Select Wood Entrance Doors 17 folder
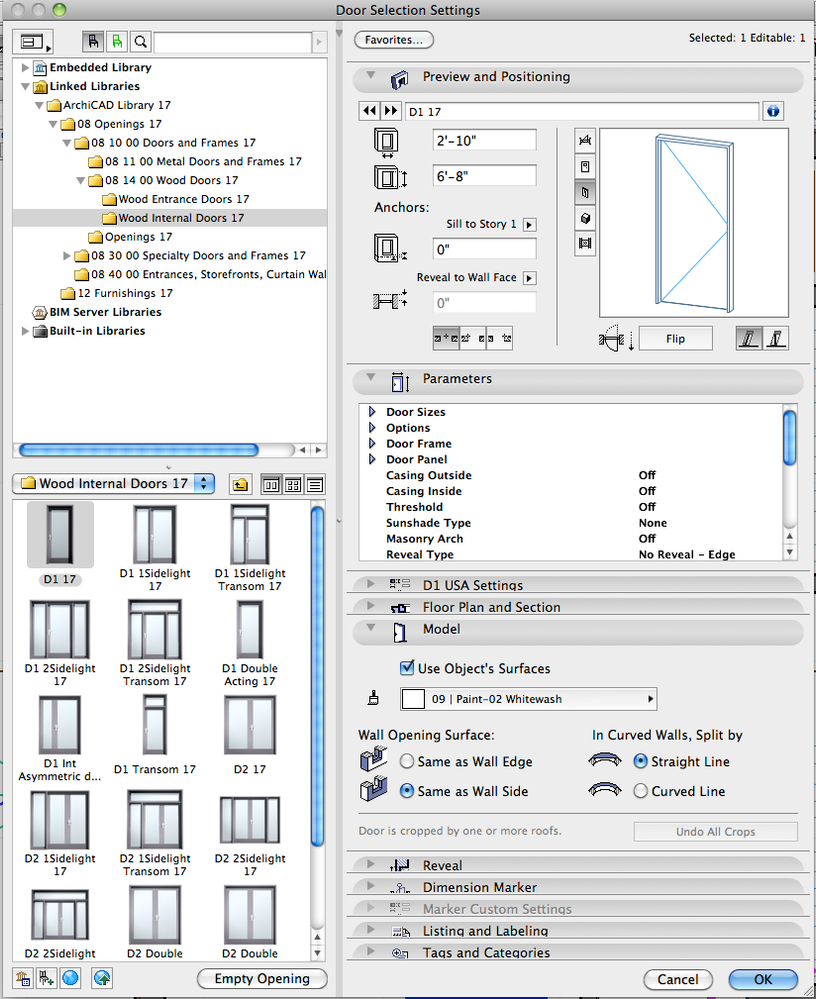Image resolution: width=816 pixels, height=999 pixels. pyautogui.click(x=175, y=199)
